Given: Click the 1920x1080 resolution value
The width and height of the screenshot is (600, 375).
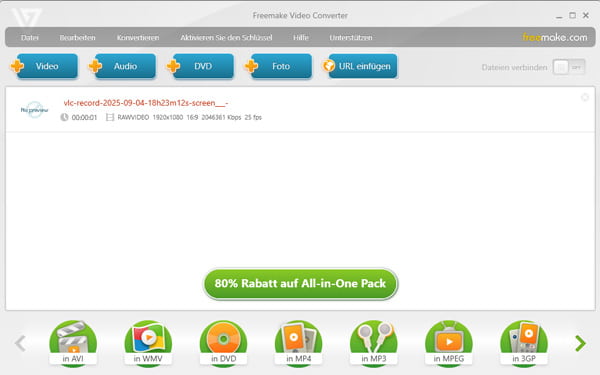Looking at the screenshot, I should pos(168,117).
